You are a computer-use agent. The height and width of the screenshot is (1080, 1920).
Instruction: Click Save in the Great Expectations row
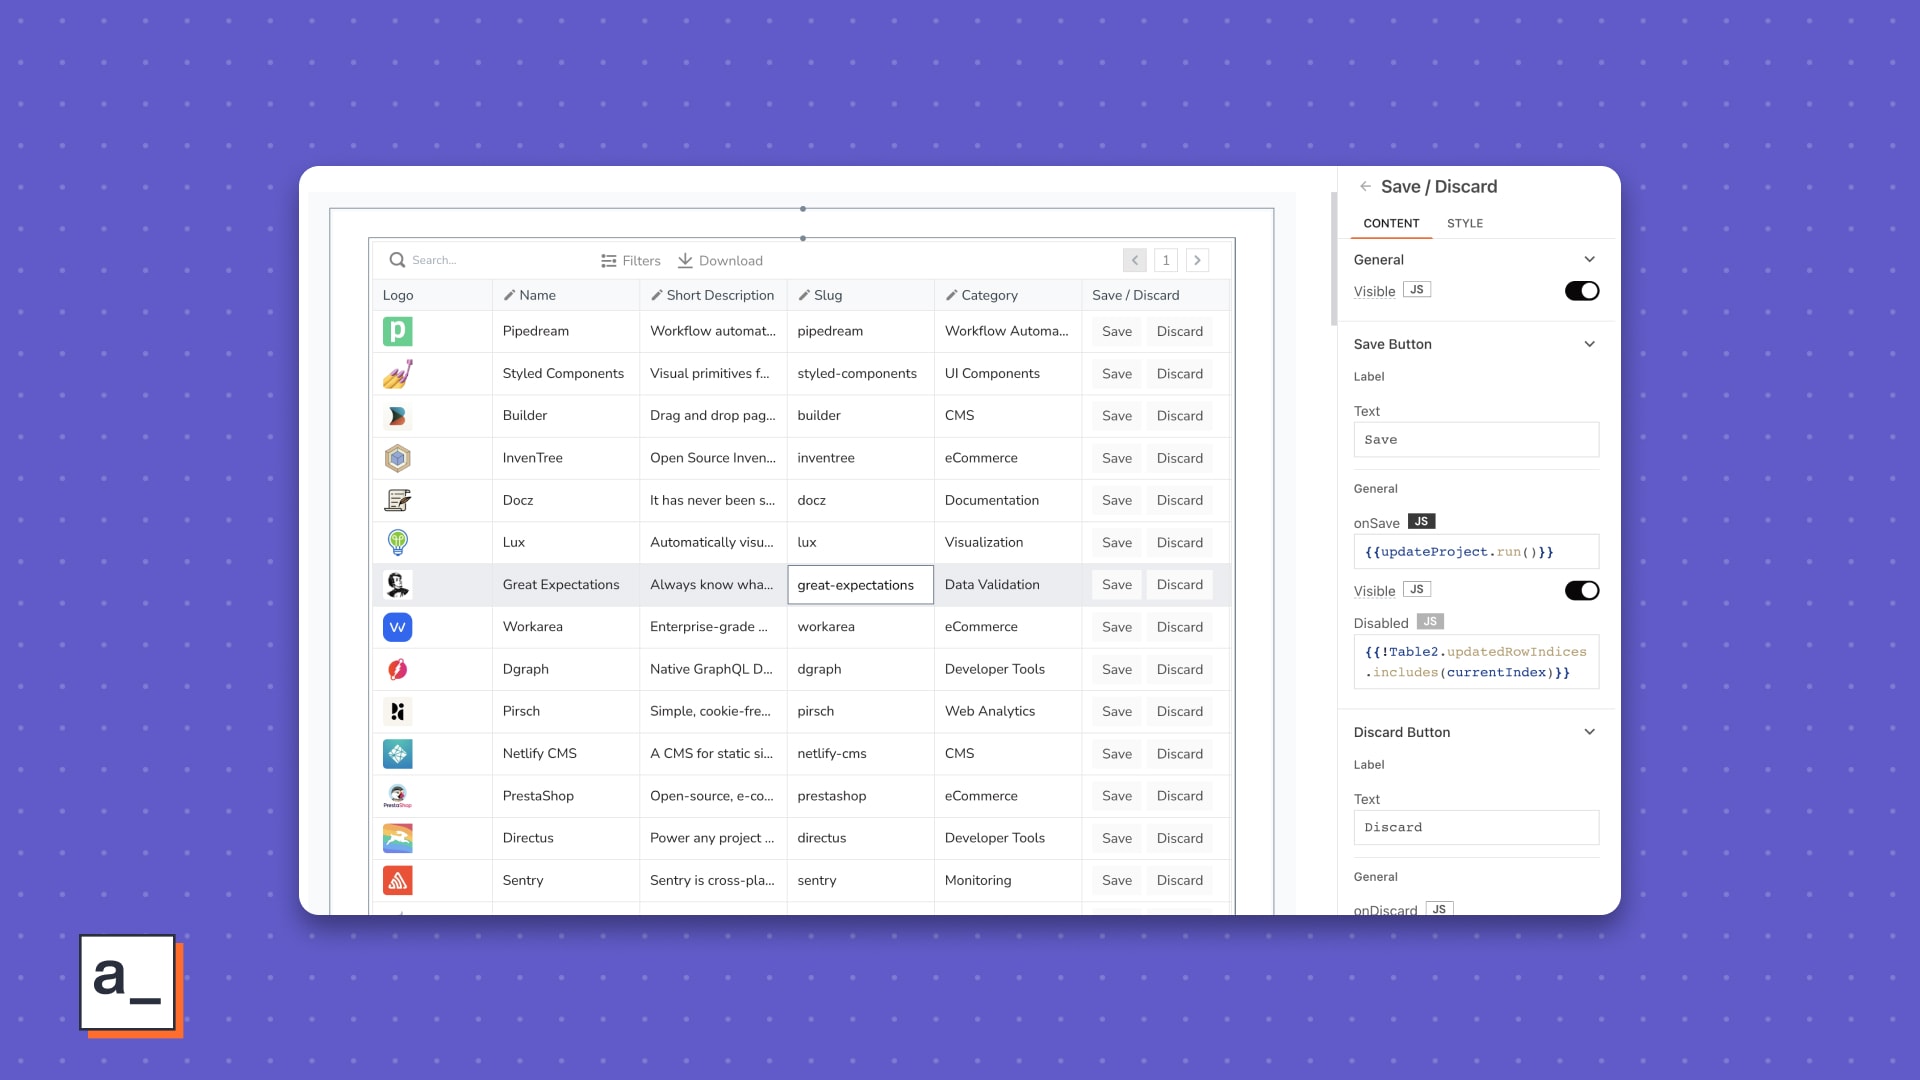(1116, 585)
